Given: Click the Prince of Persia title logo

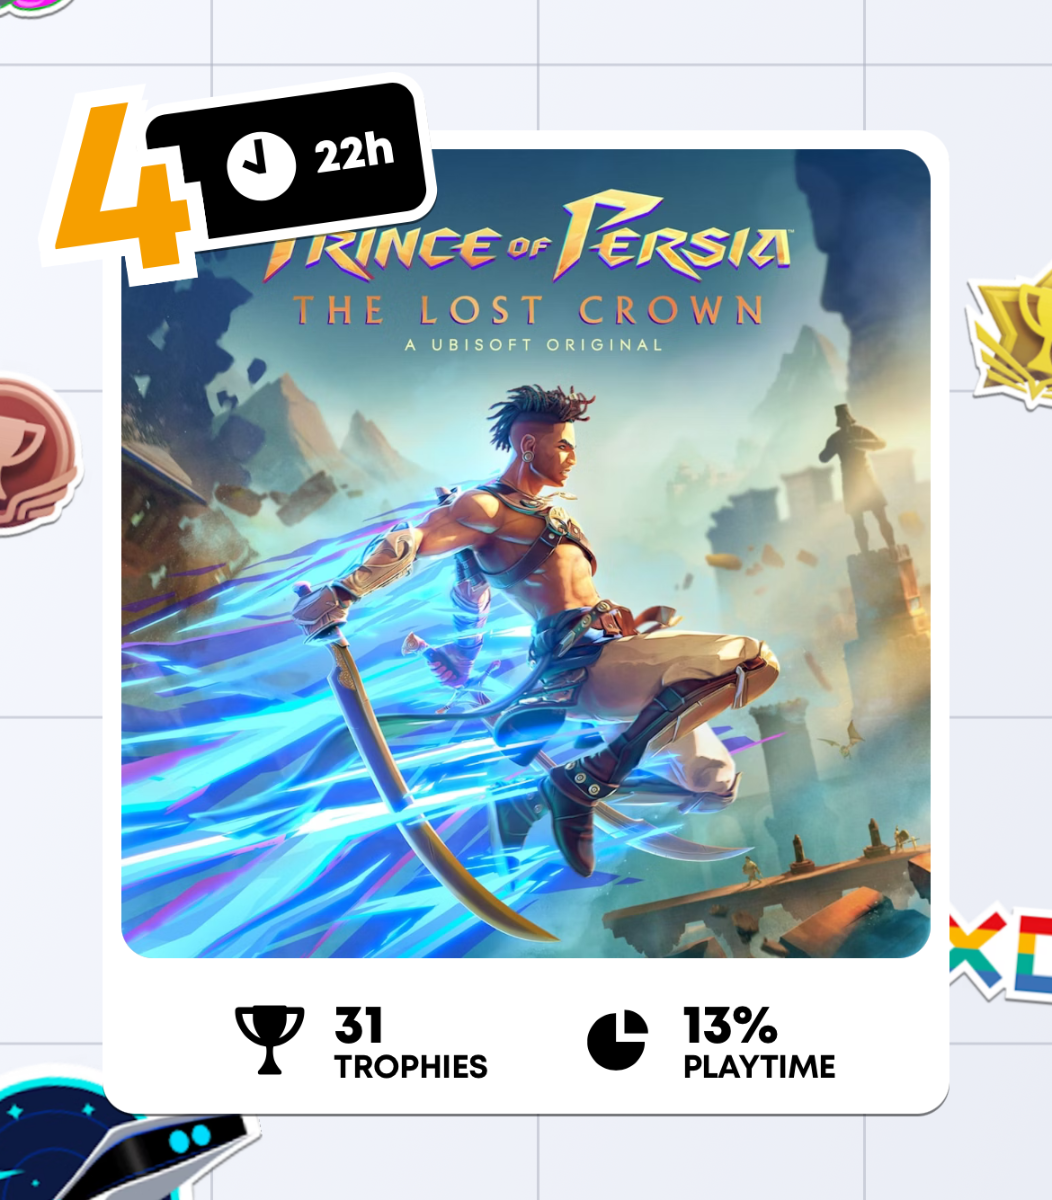Looking at the screenshot, I should pyautogui.click(x=528, y=240).
